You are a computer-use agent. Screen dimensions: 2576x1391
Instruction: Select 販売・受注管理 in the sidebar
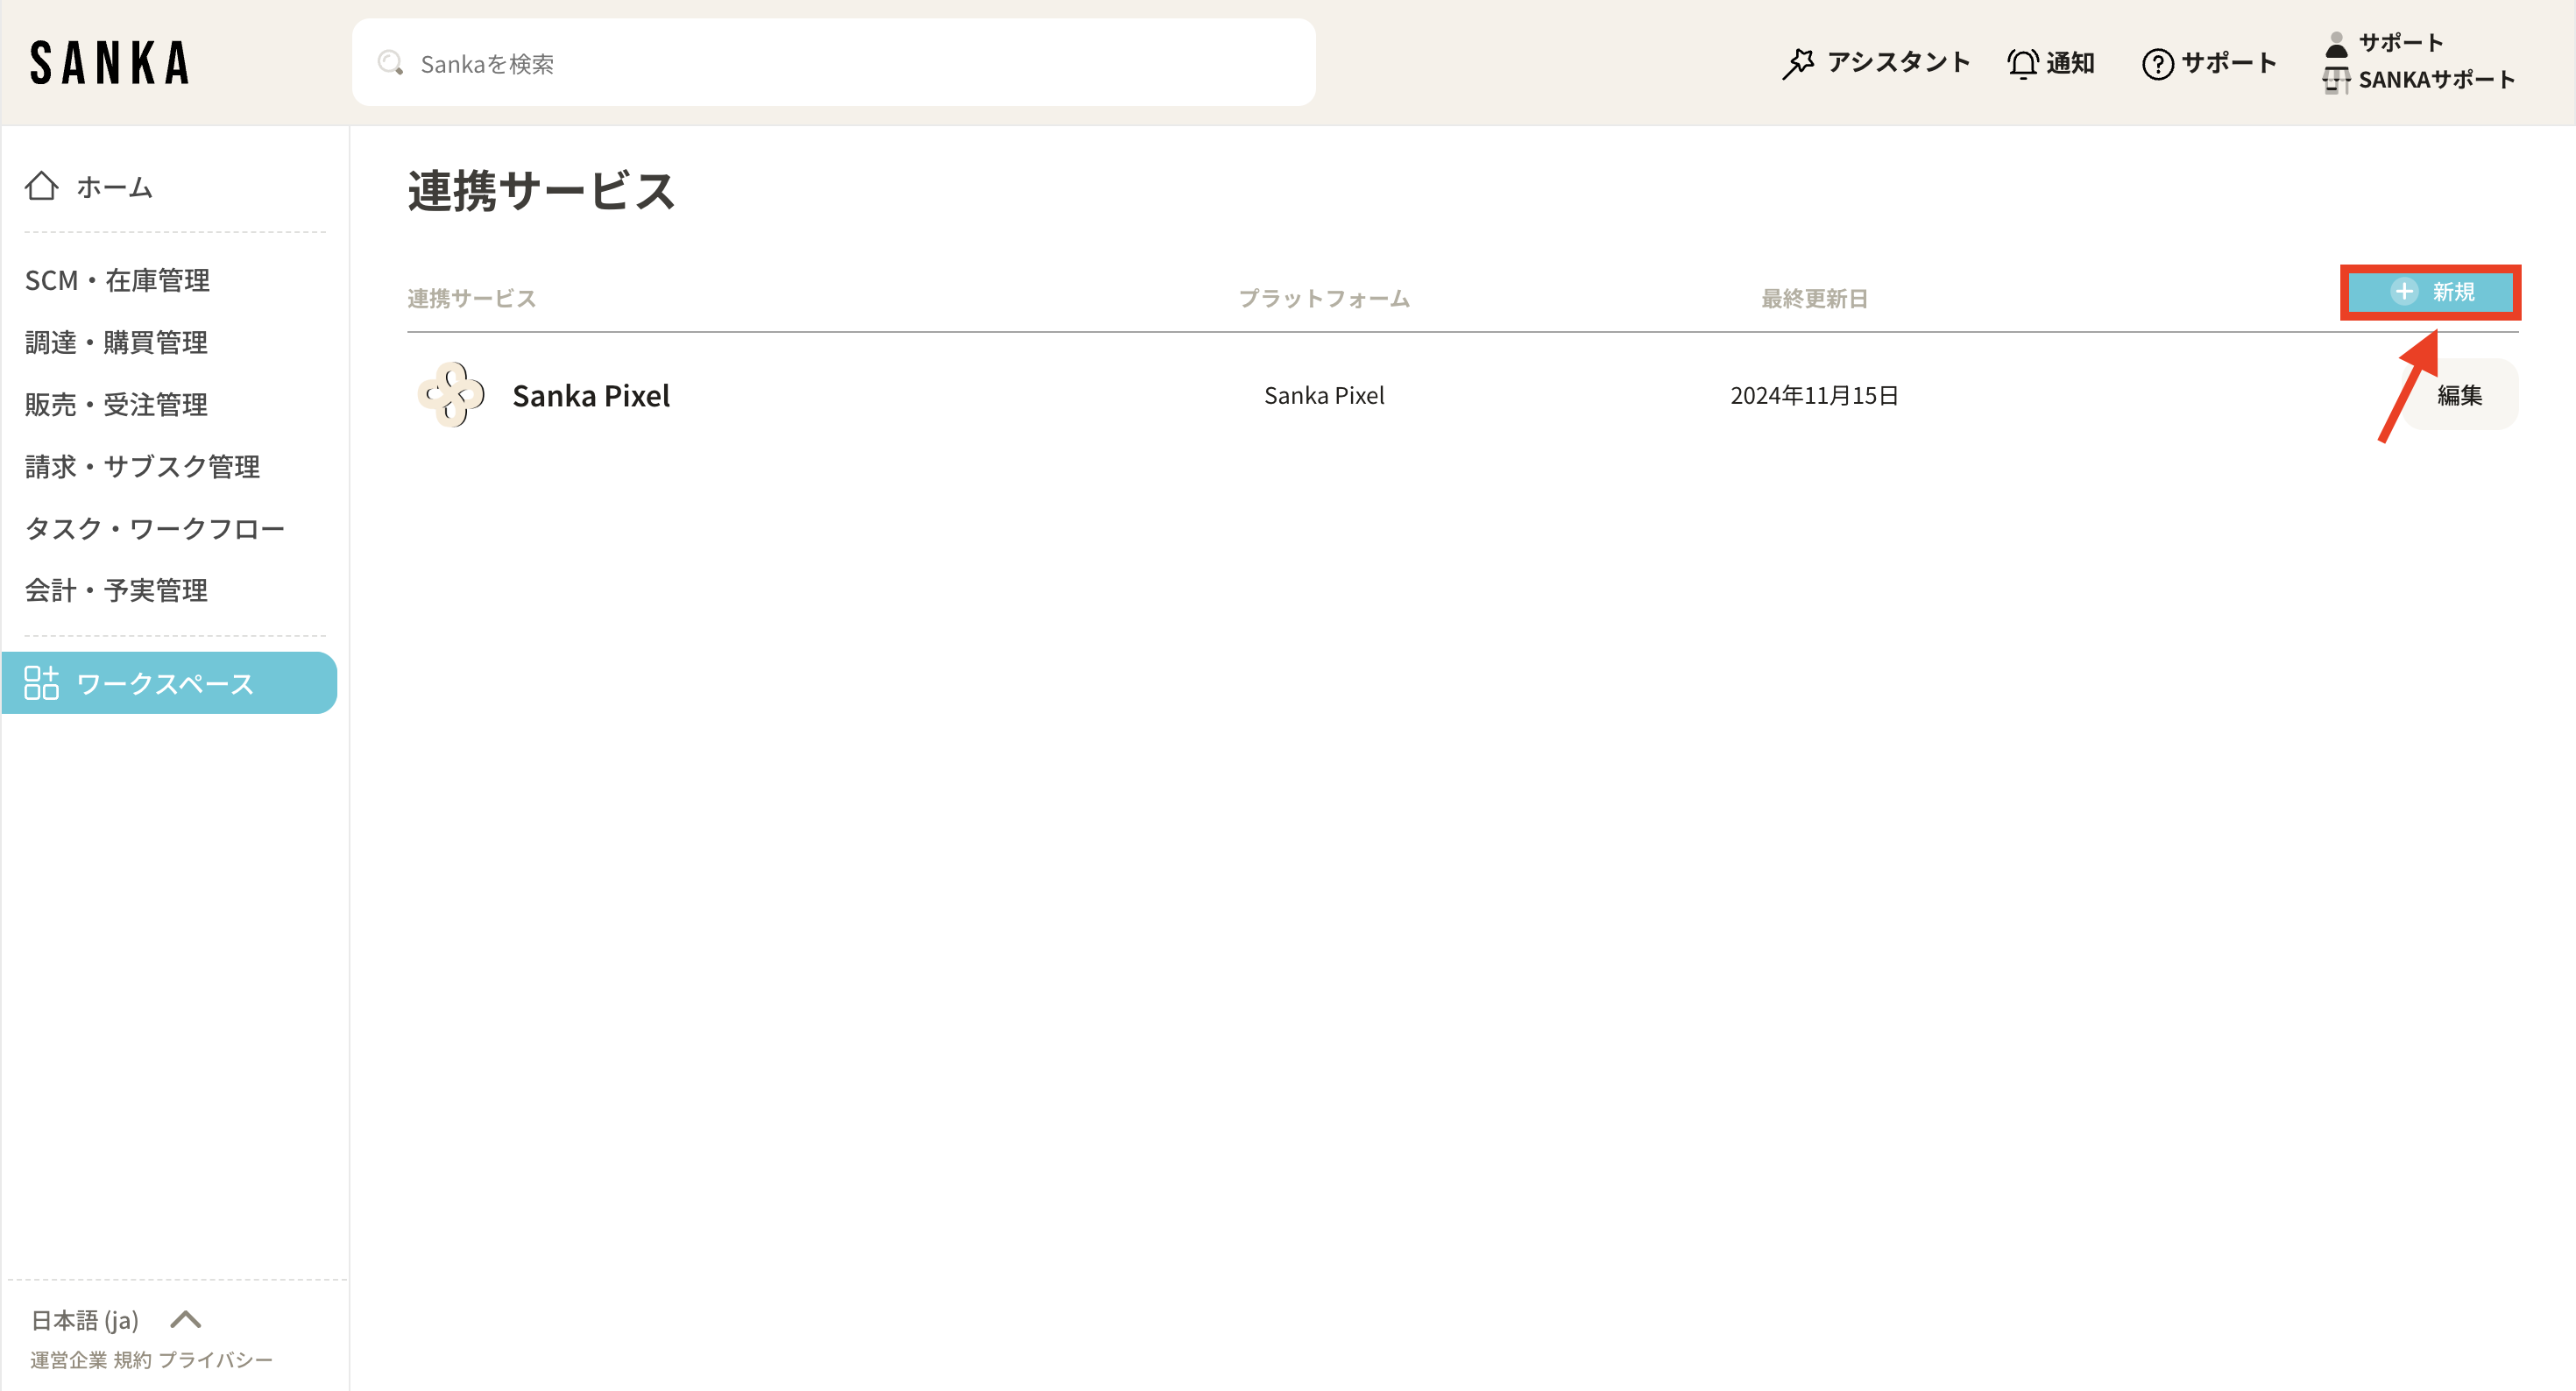click(116, 404)
